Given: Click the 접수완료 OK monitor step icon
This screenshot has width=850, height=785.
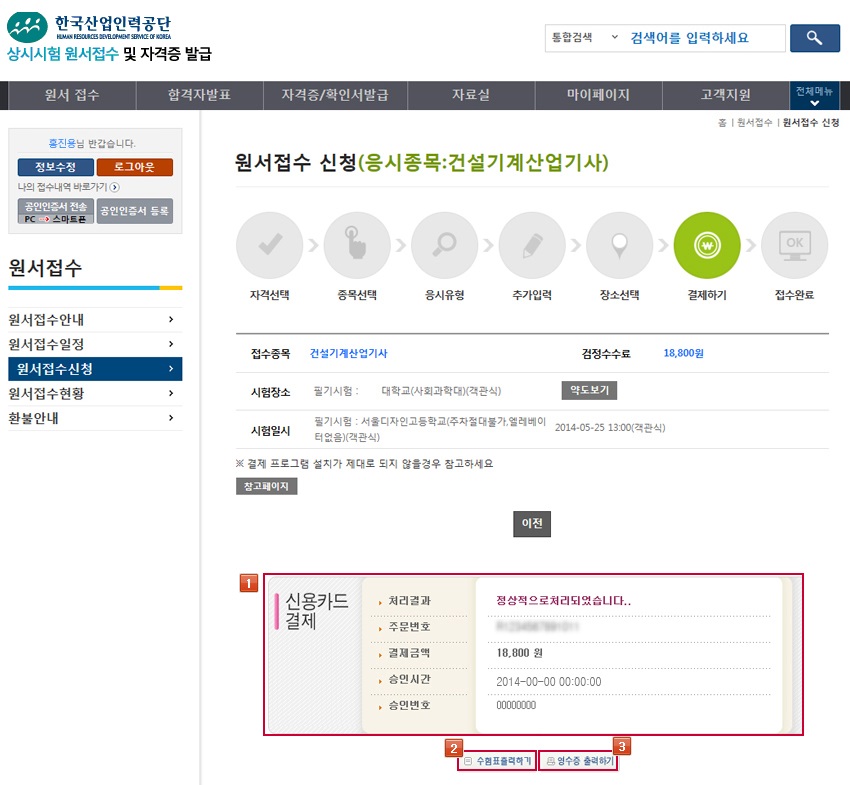Looking at the screenshot, I should (794, 246).
